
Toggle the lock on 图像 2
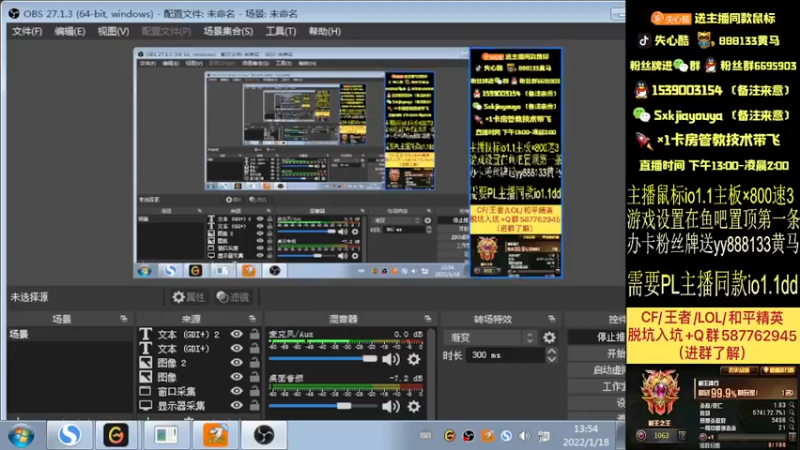(x=254, y=363)
